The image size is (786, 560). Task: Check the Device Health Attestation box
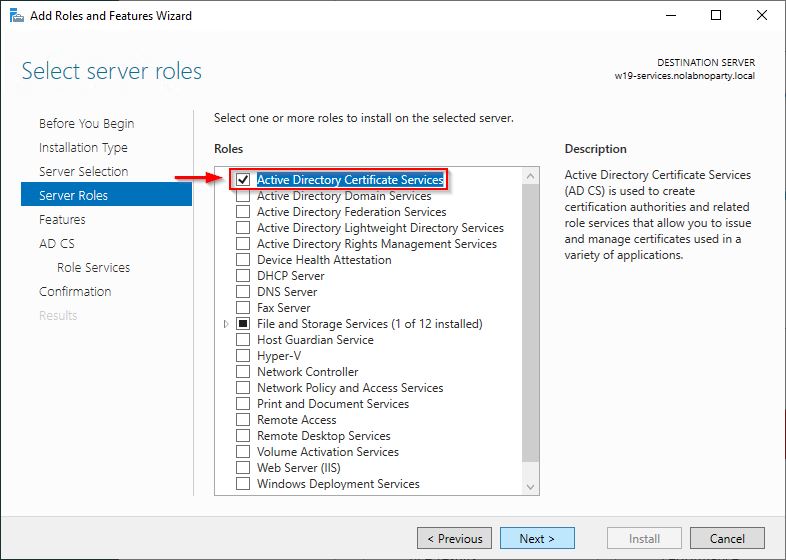coord(243,260)
